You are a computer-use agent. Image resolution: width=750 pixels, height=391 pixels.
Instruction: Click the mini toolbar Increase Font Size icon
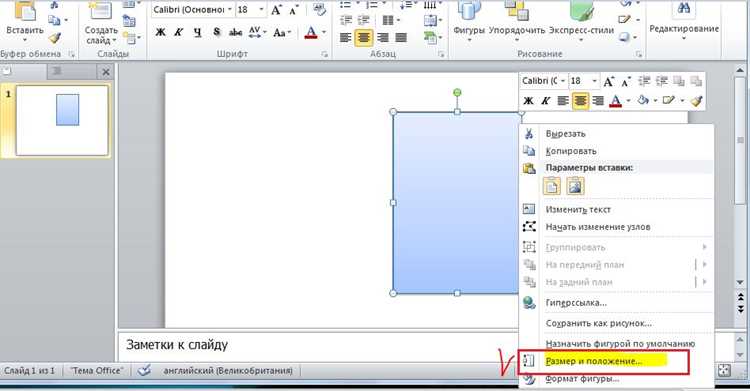tap(608, 82)
